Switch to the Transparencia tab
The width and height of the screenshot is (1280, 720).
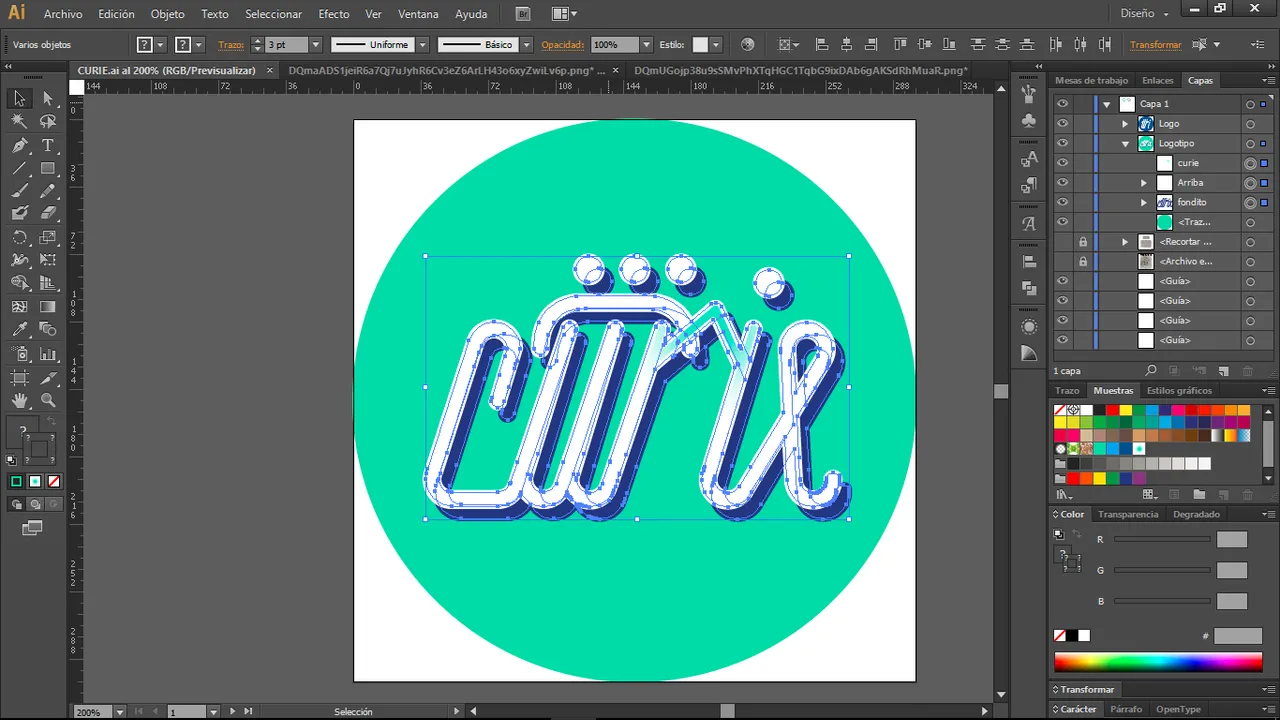pos(1128,514)
